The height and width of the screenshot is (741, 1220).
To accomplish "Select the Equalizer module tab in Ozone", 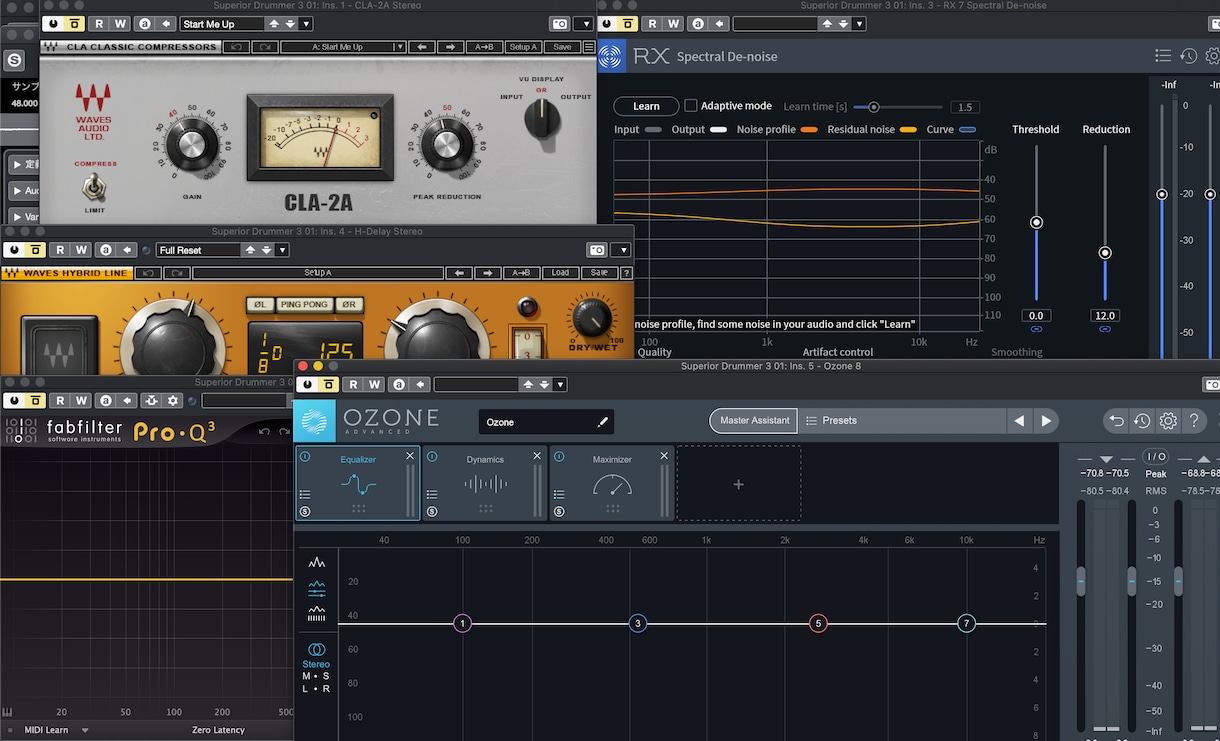I will [357, 483].
